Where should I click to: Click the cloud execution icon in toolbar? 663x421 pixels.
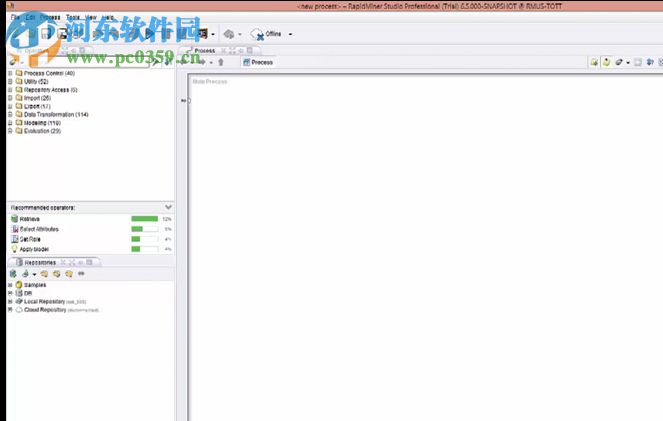(229, 34)
